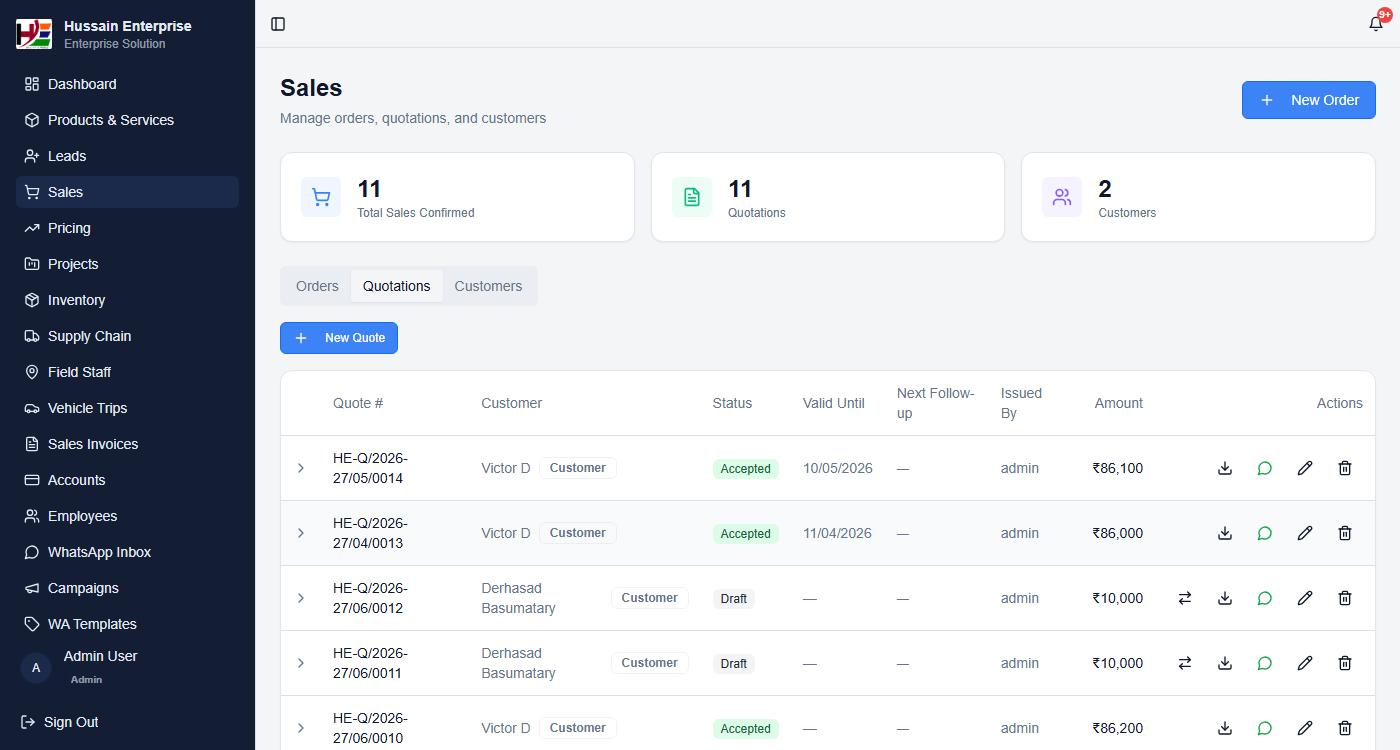
Task: Click the New Order button
Action: click(1309, 100)
